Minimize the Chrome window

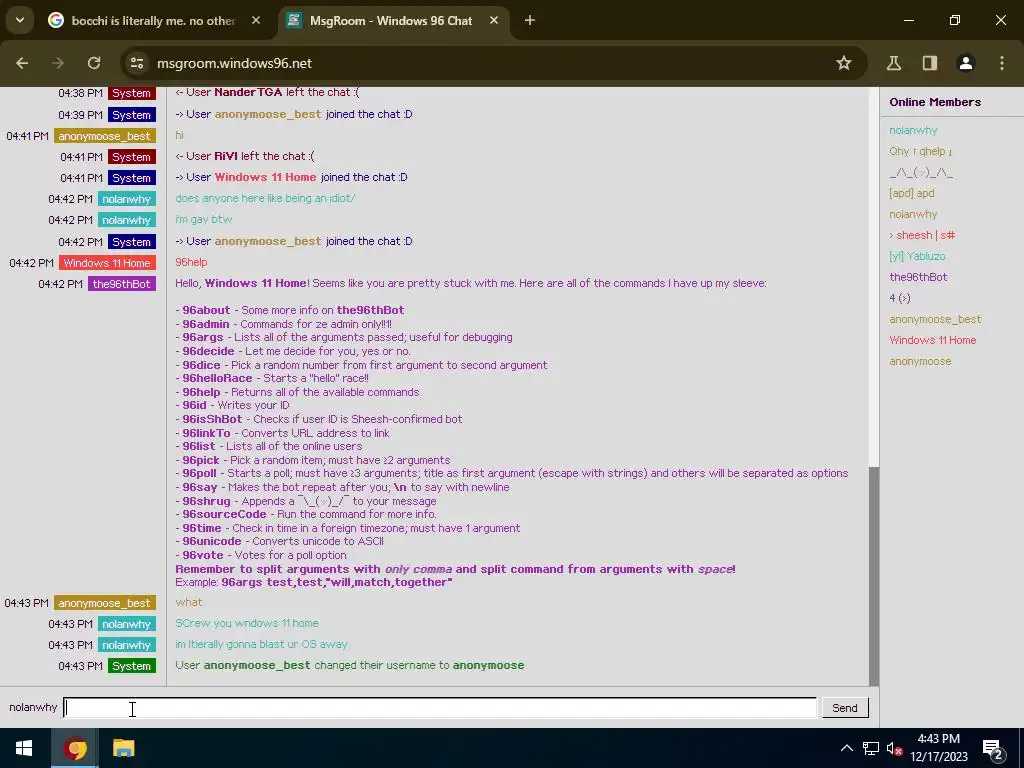(x=908, y=21)
